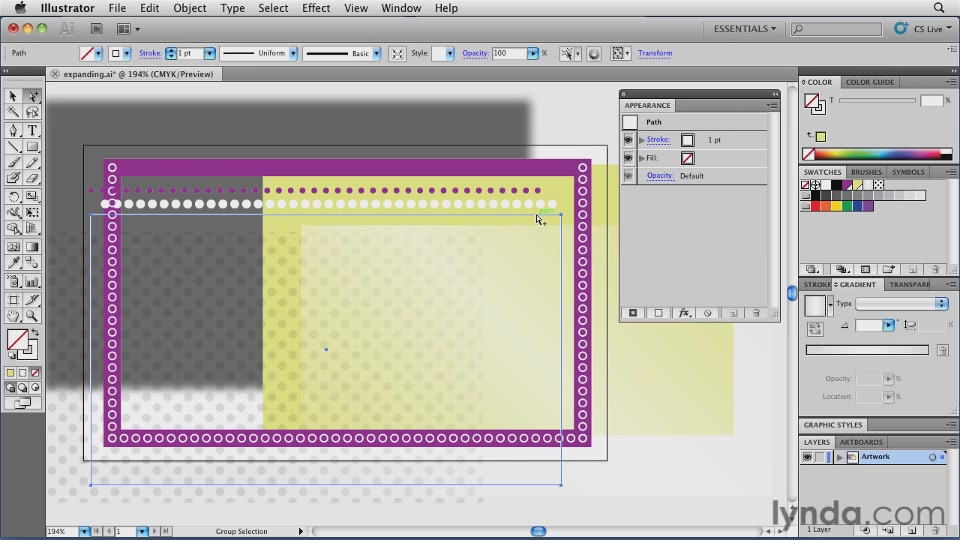This screenshot has width=960, height=540.
Task: Click Clear Appearance icon in Appearance panel
Action: (708, 313)
